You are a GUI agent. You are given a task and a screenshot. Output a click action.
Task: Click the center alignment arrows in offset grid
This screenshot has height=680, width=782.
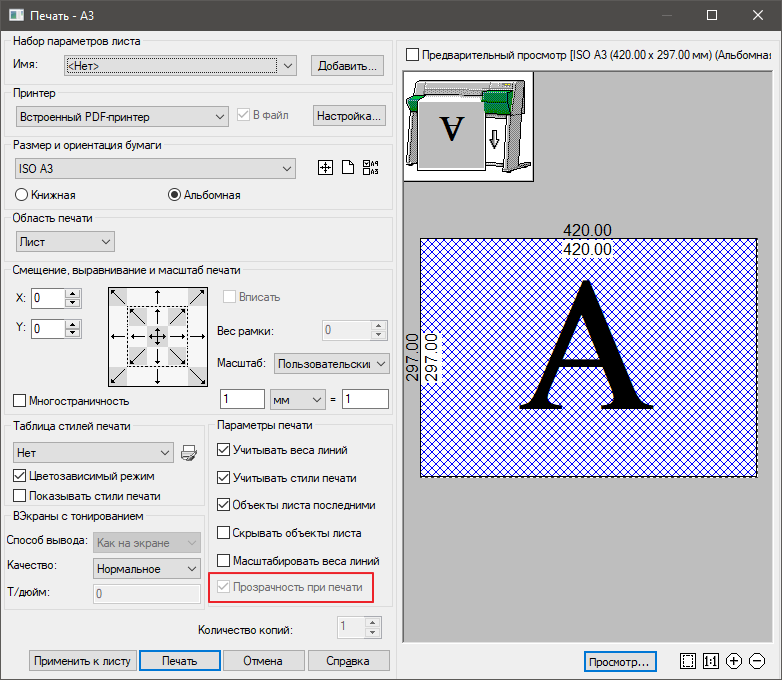(x=156, y=337)
